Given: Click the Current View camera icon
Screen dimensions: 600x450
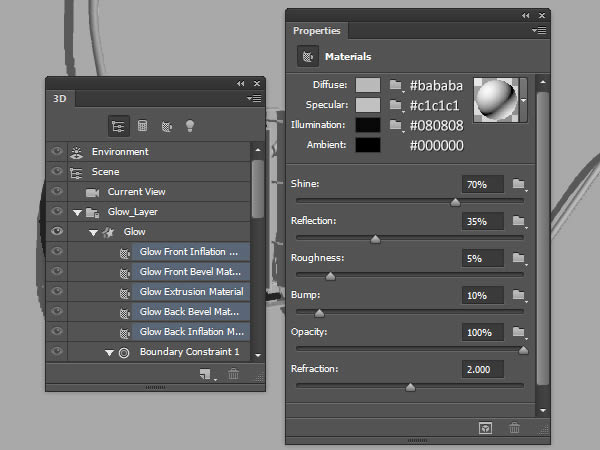Looking at the screenshot, I should 92,192.
